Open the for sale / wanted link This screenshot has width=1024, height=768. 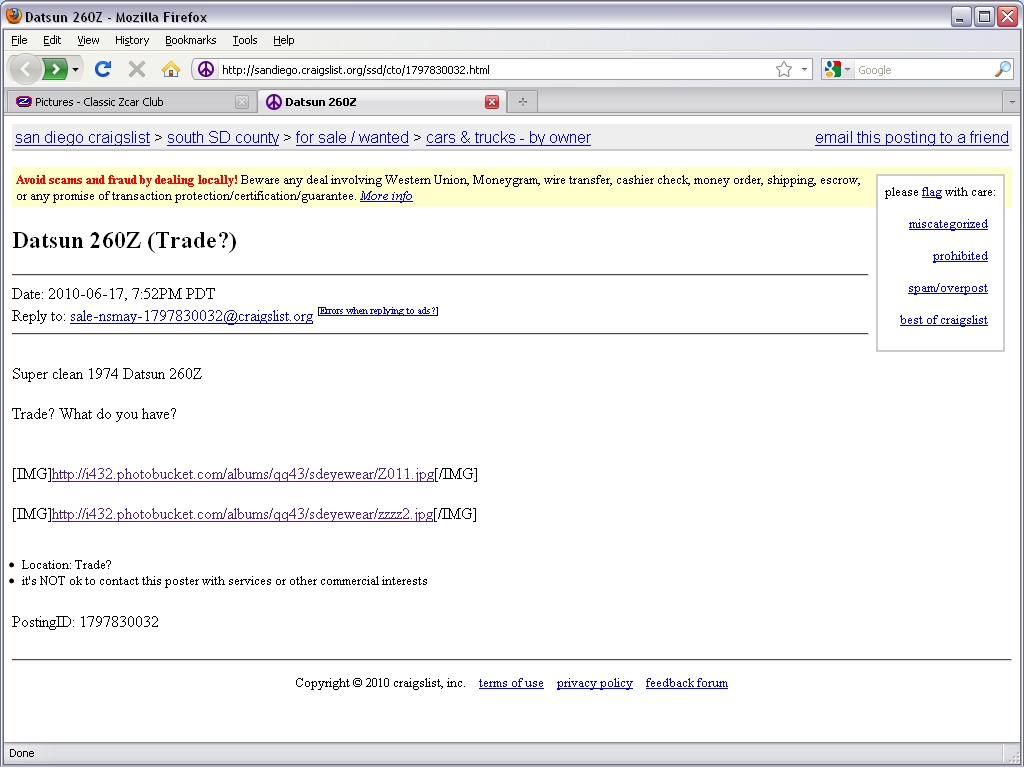point(352,138)
